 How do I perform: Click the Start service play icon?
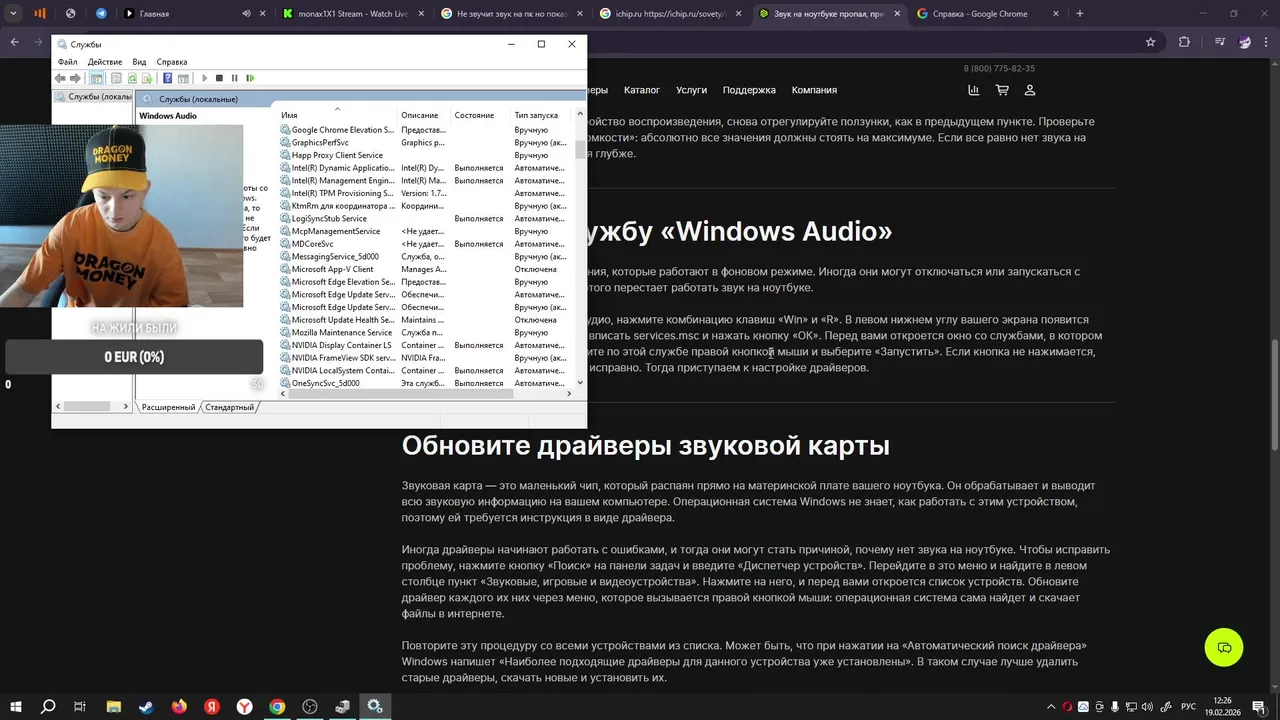point(205,78)
